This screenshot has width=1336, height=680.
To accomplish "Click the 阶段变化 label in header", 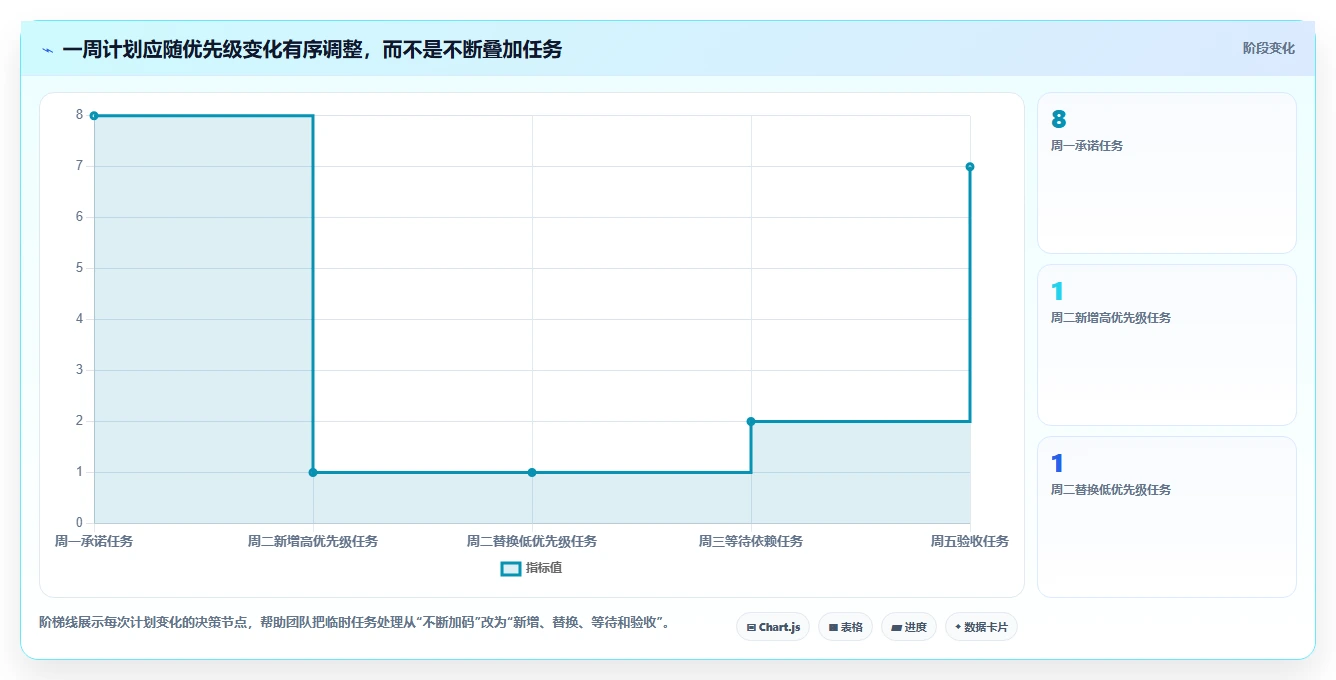I will point(1268,48).
